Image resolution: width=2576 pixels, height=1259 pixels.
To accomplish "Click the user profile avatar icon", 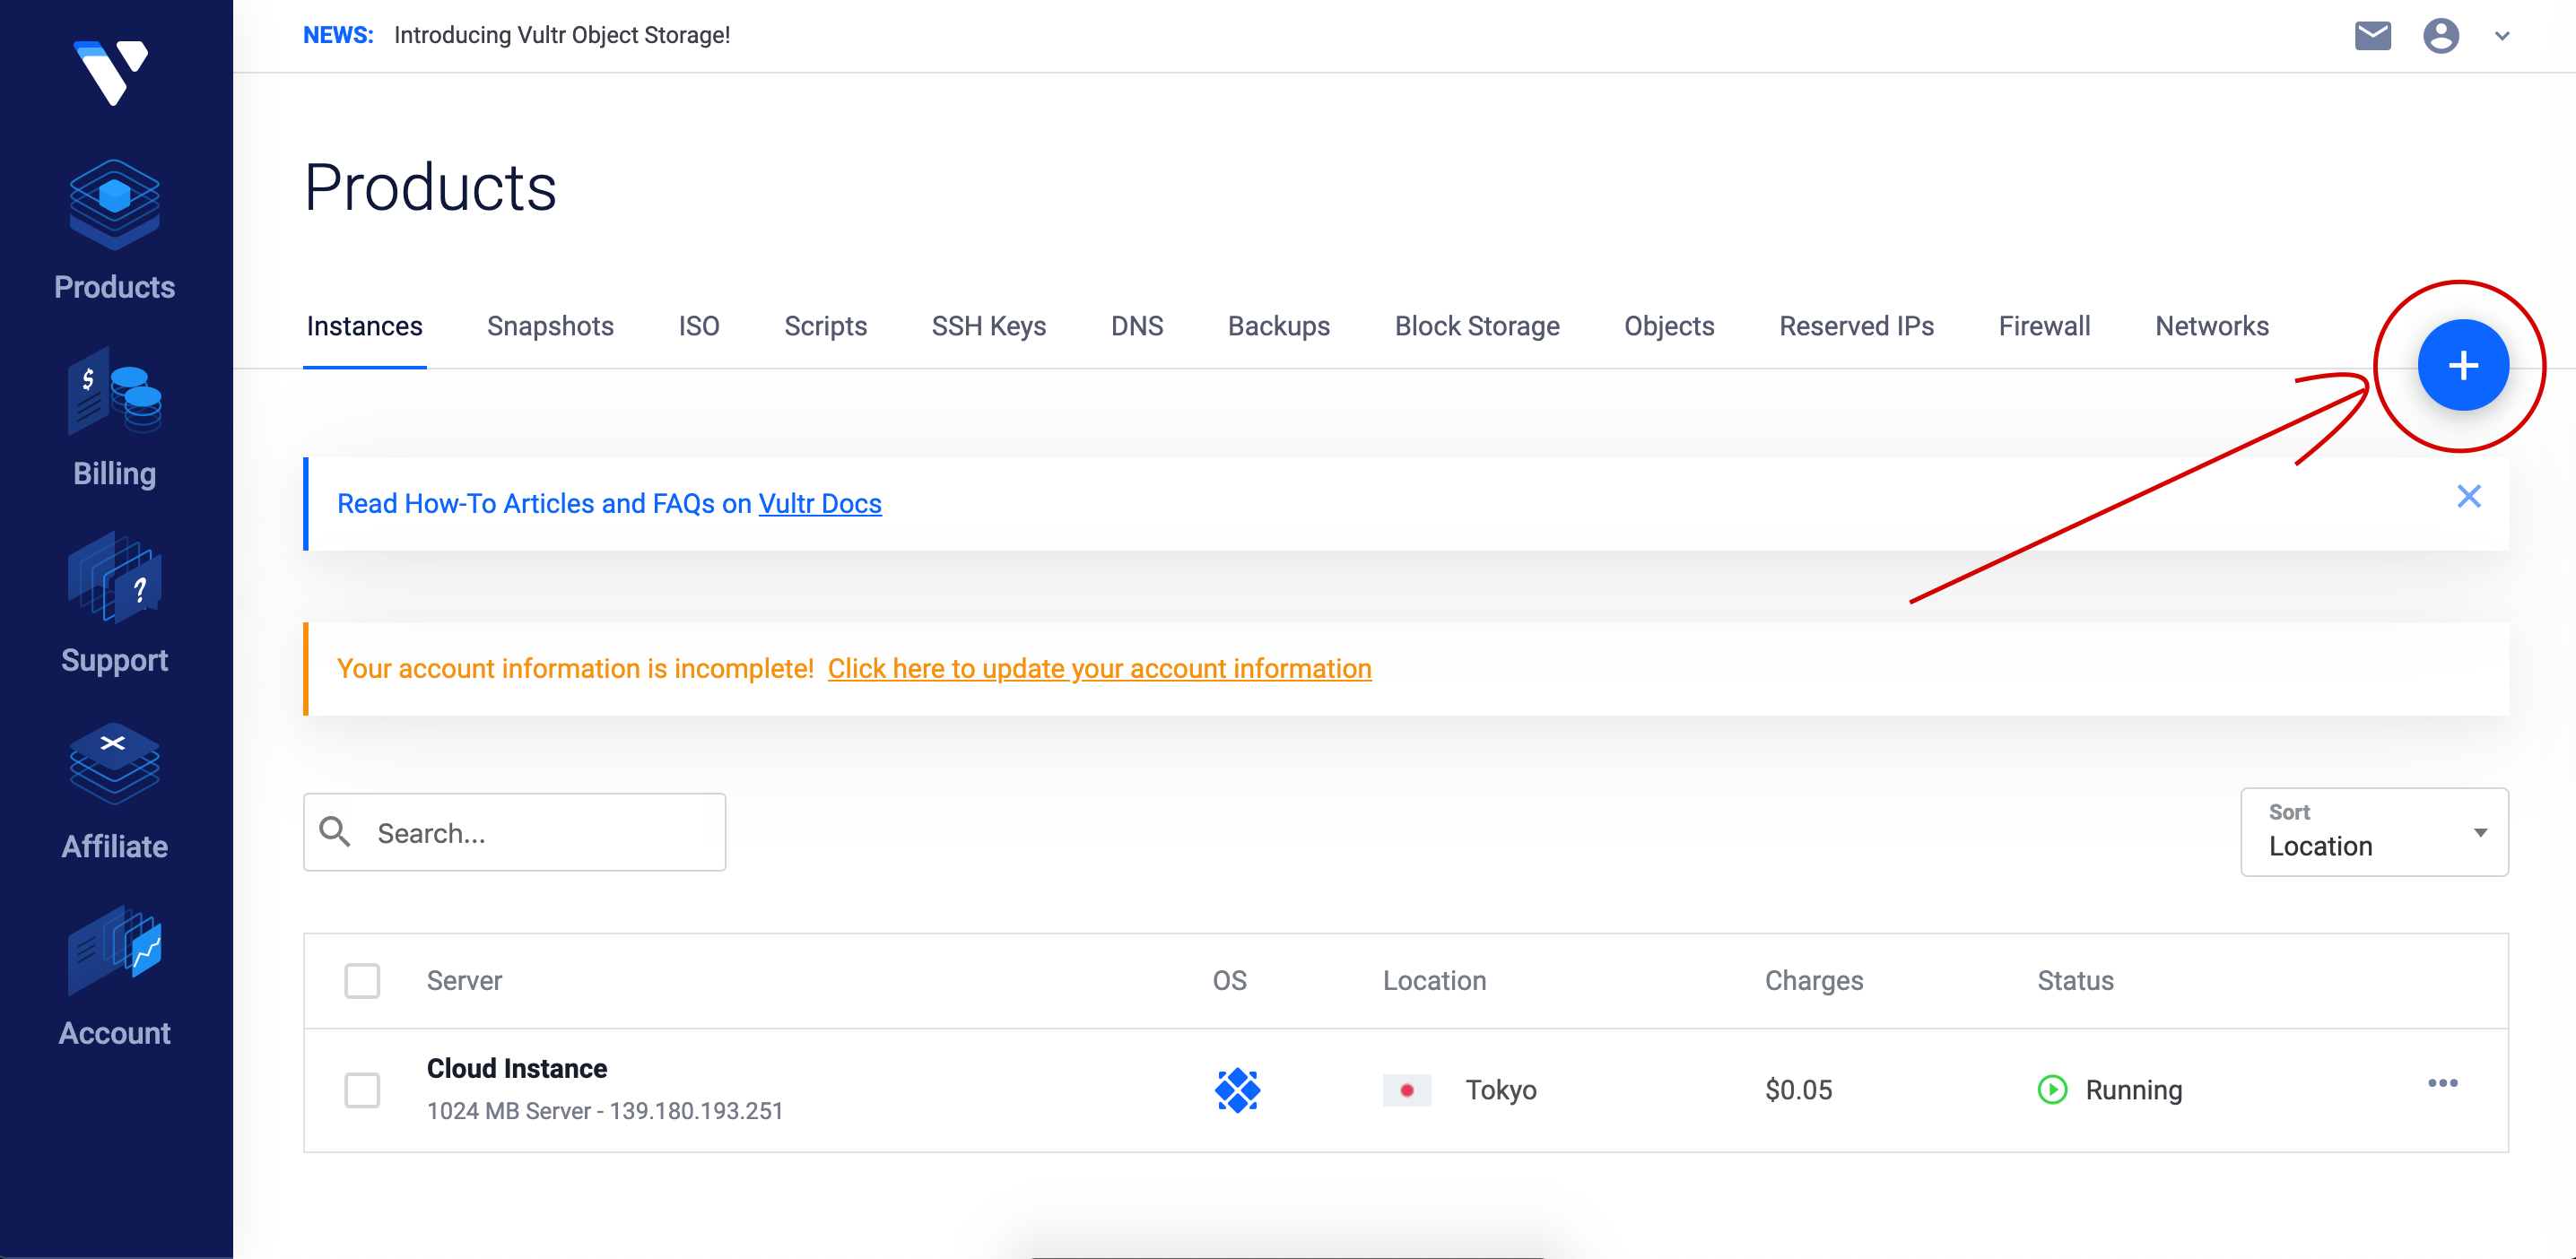I will [2440, 36].
